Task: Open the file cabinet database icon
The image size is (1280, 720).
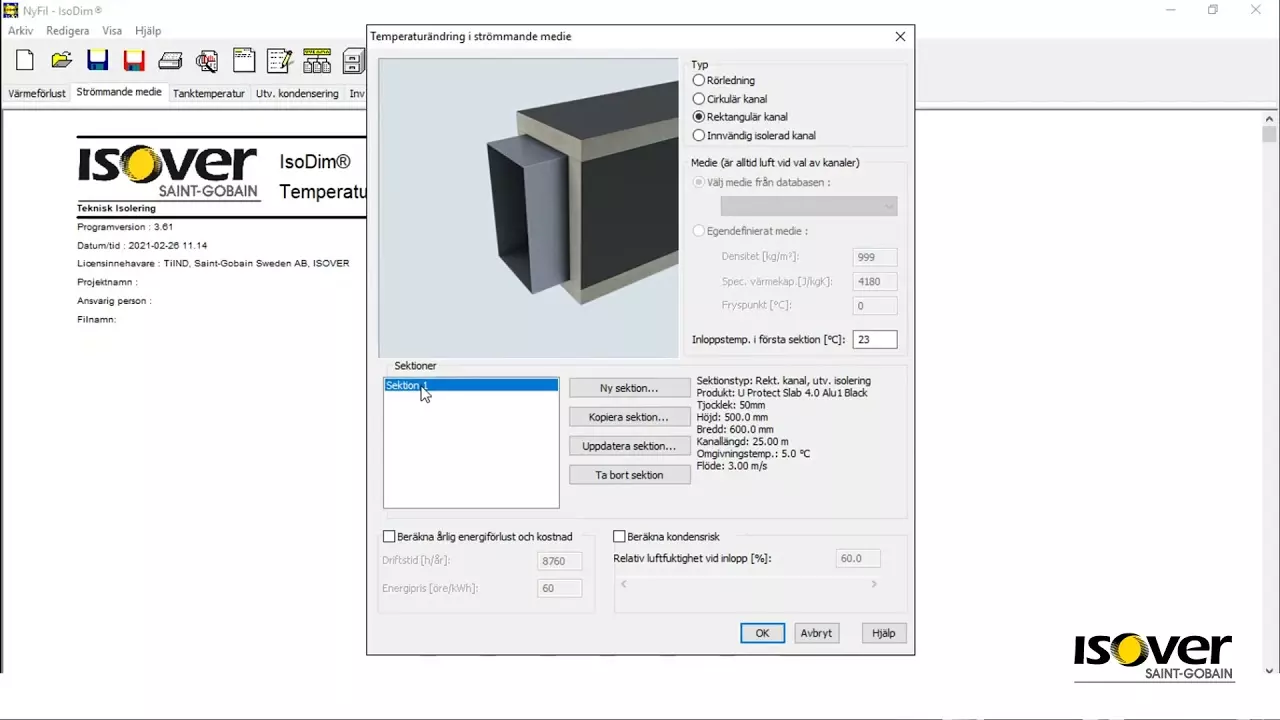Action: click(353, 61)
